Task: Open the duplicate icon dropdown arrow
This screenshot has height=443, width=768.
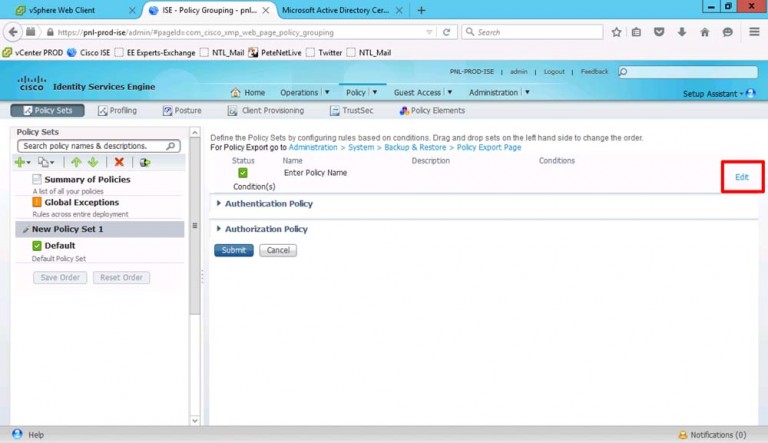Action: coord(52,163)
